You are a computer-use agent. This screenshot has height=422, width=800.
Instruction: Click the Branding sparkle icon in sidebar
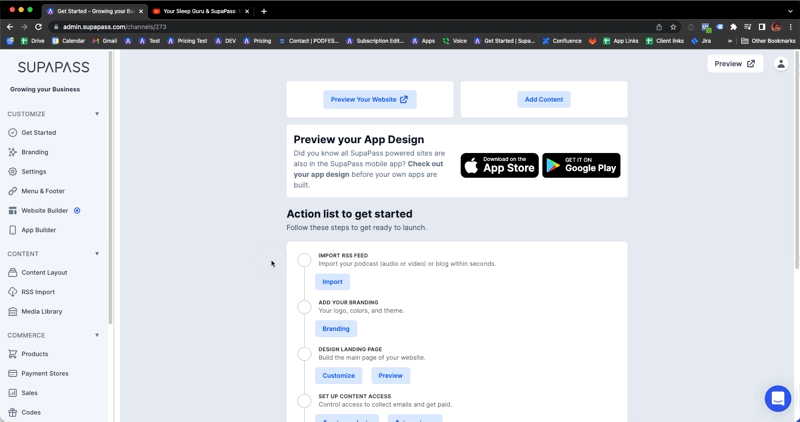coord(13,152)
